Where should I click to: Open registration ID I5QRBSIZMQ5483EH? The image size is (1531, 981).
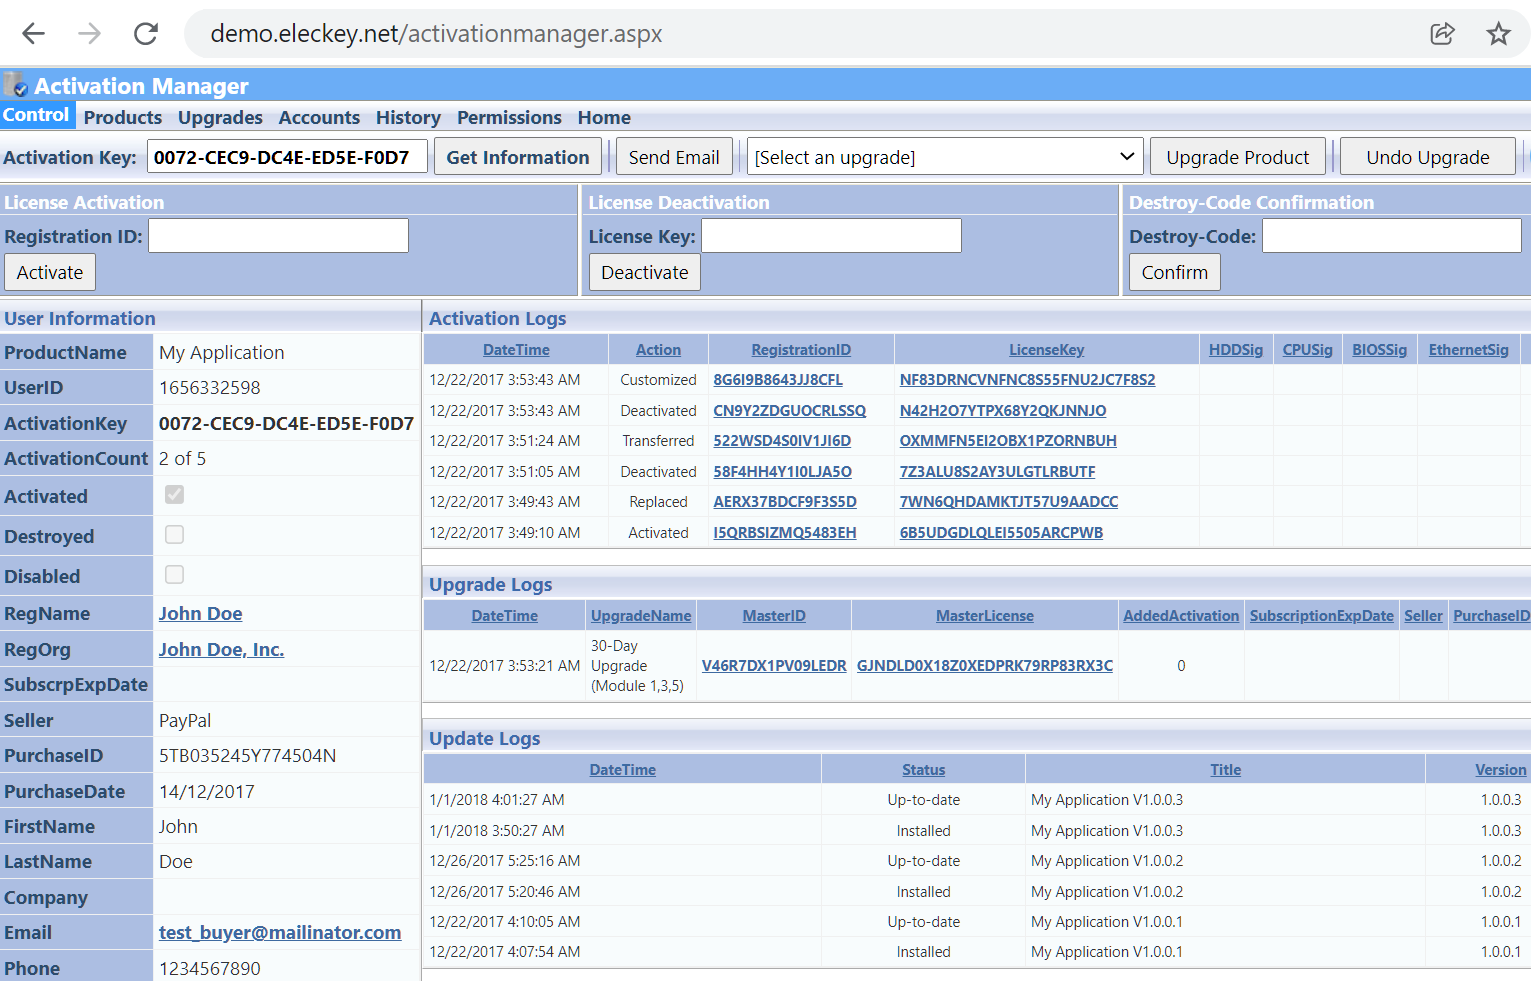(785, 533)
